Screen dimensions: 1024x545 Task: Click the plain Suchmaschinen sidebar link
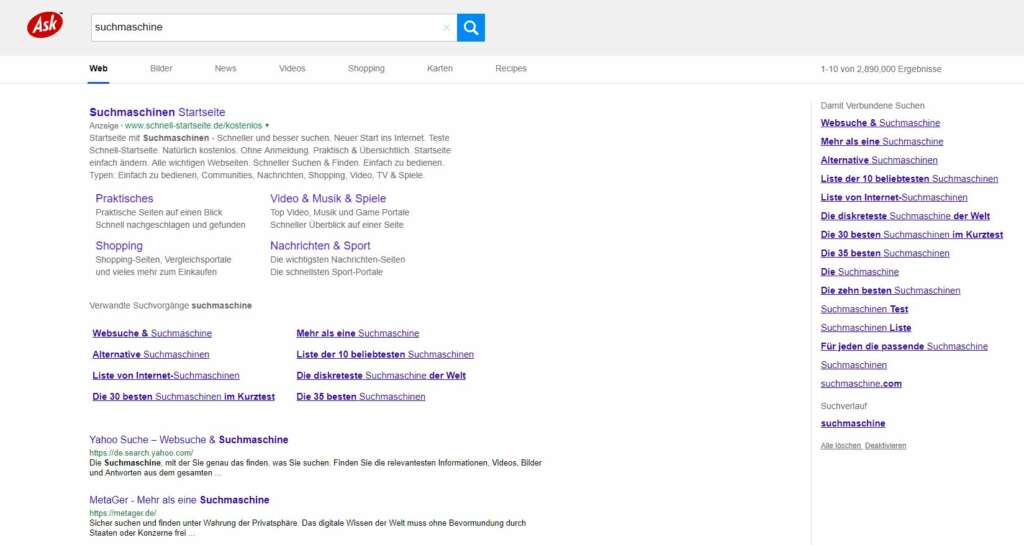854,365
